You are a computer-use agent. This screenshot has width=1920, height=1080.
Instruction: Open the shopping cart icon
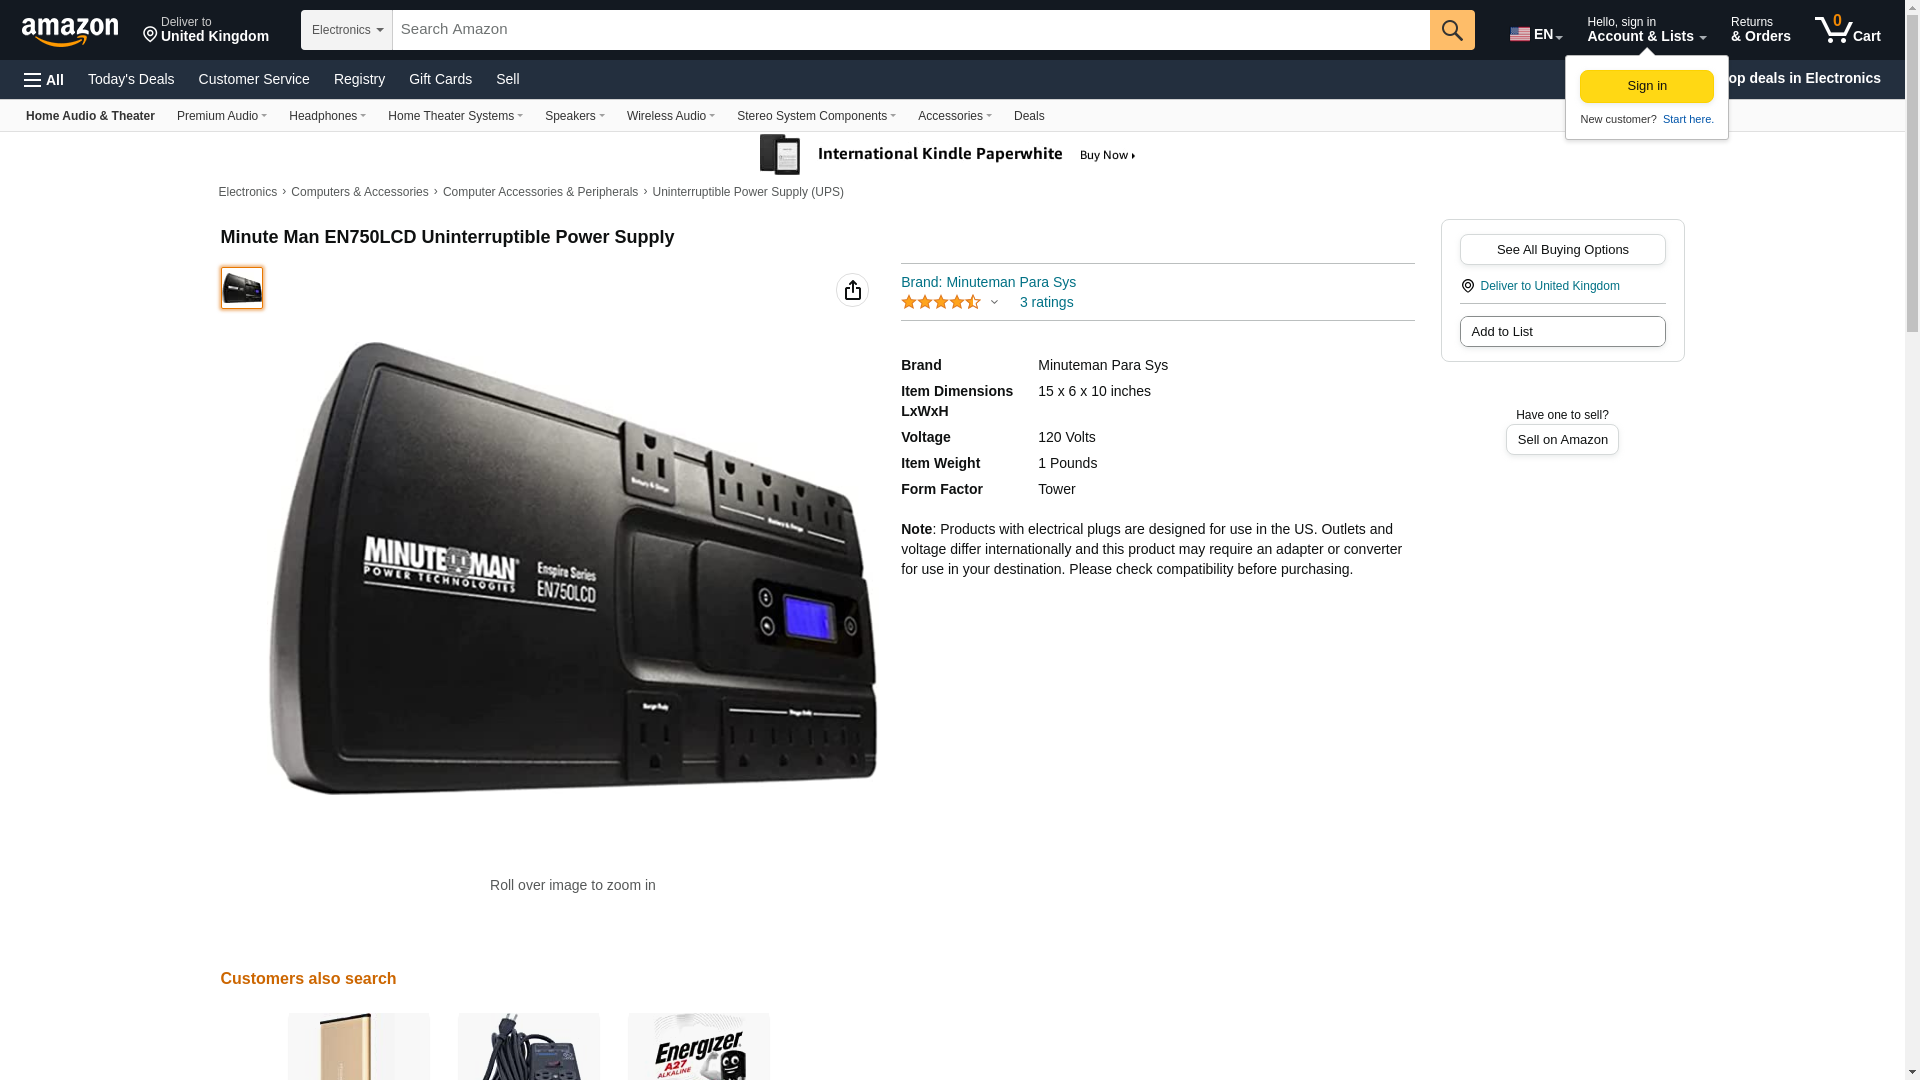pyautogui.click(x=1847, y=30)
